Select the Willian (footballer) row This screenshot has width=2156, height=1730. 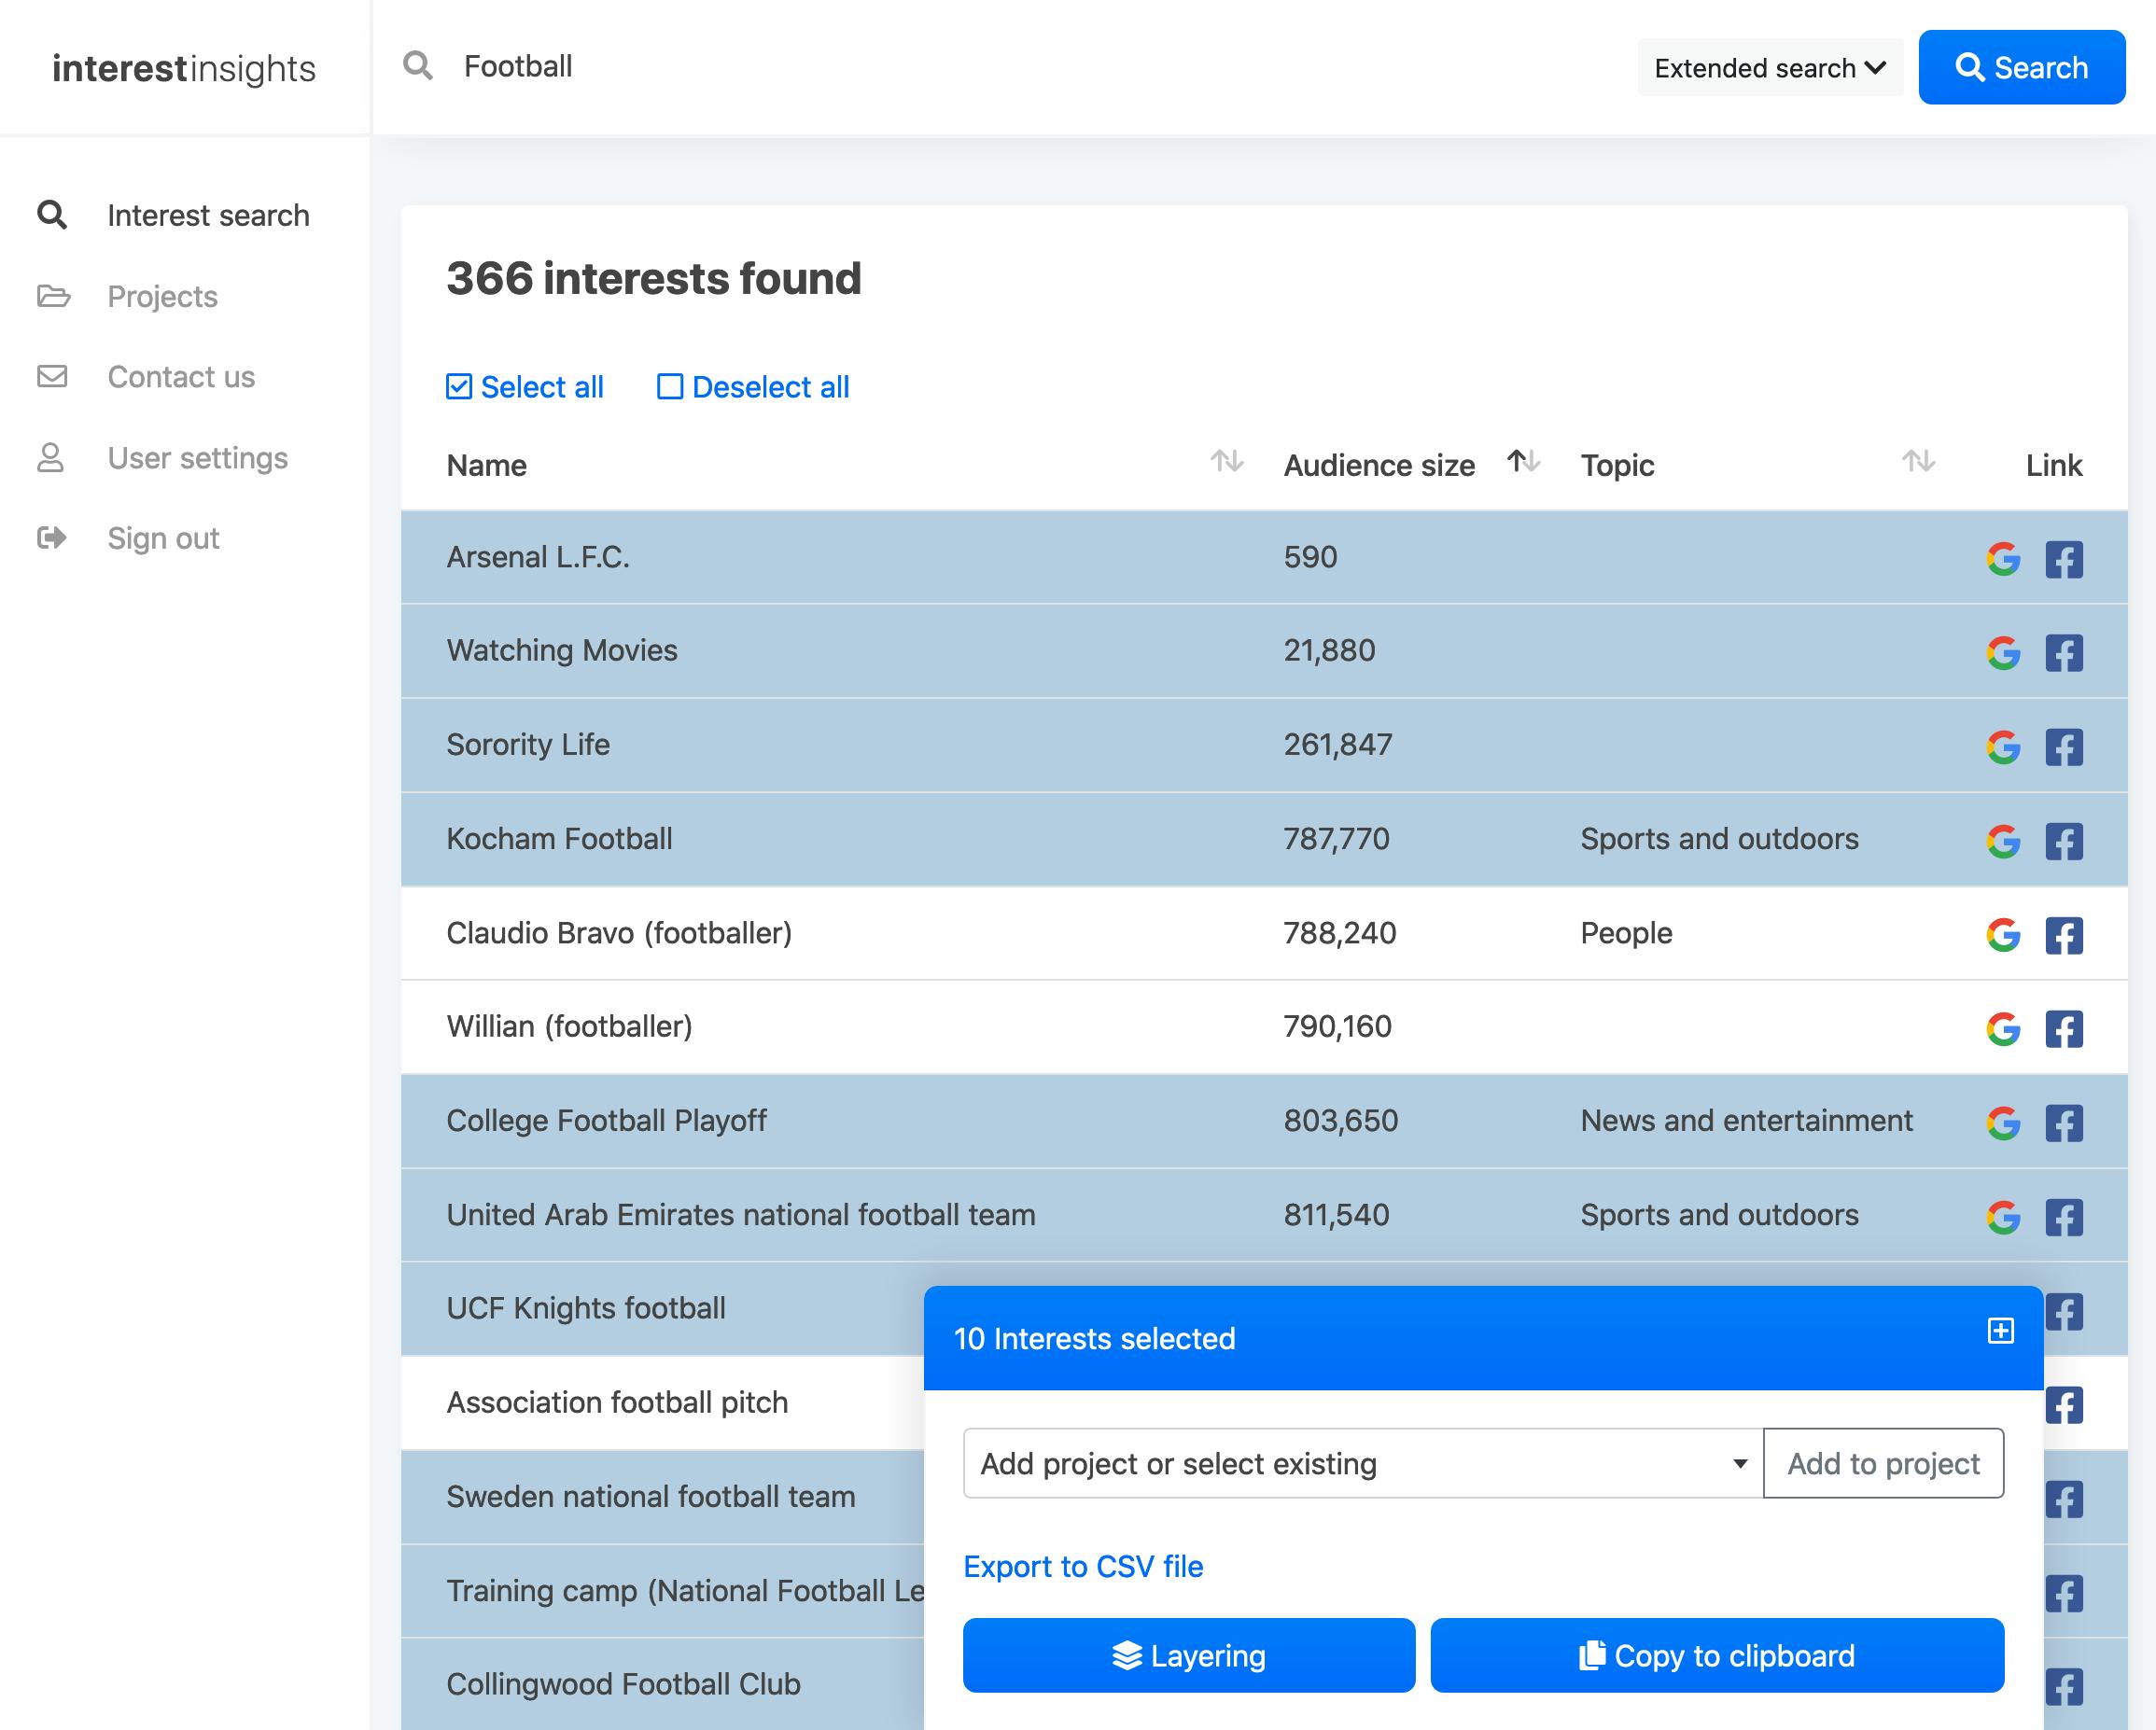tap(1264, 1027)
